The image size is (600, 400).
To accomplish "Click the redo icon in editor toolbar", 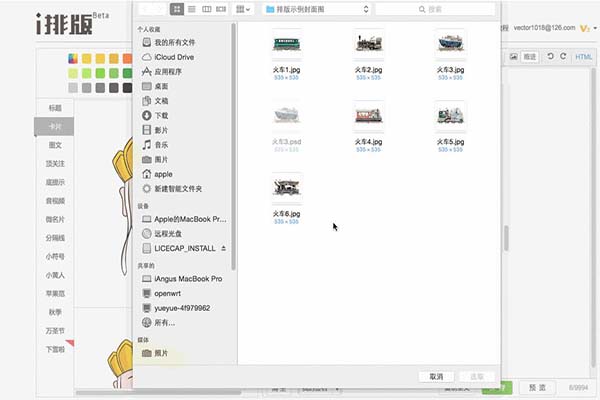I will click(562, 56).
